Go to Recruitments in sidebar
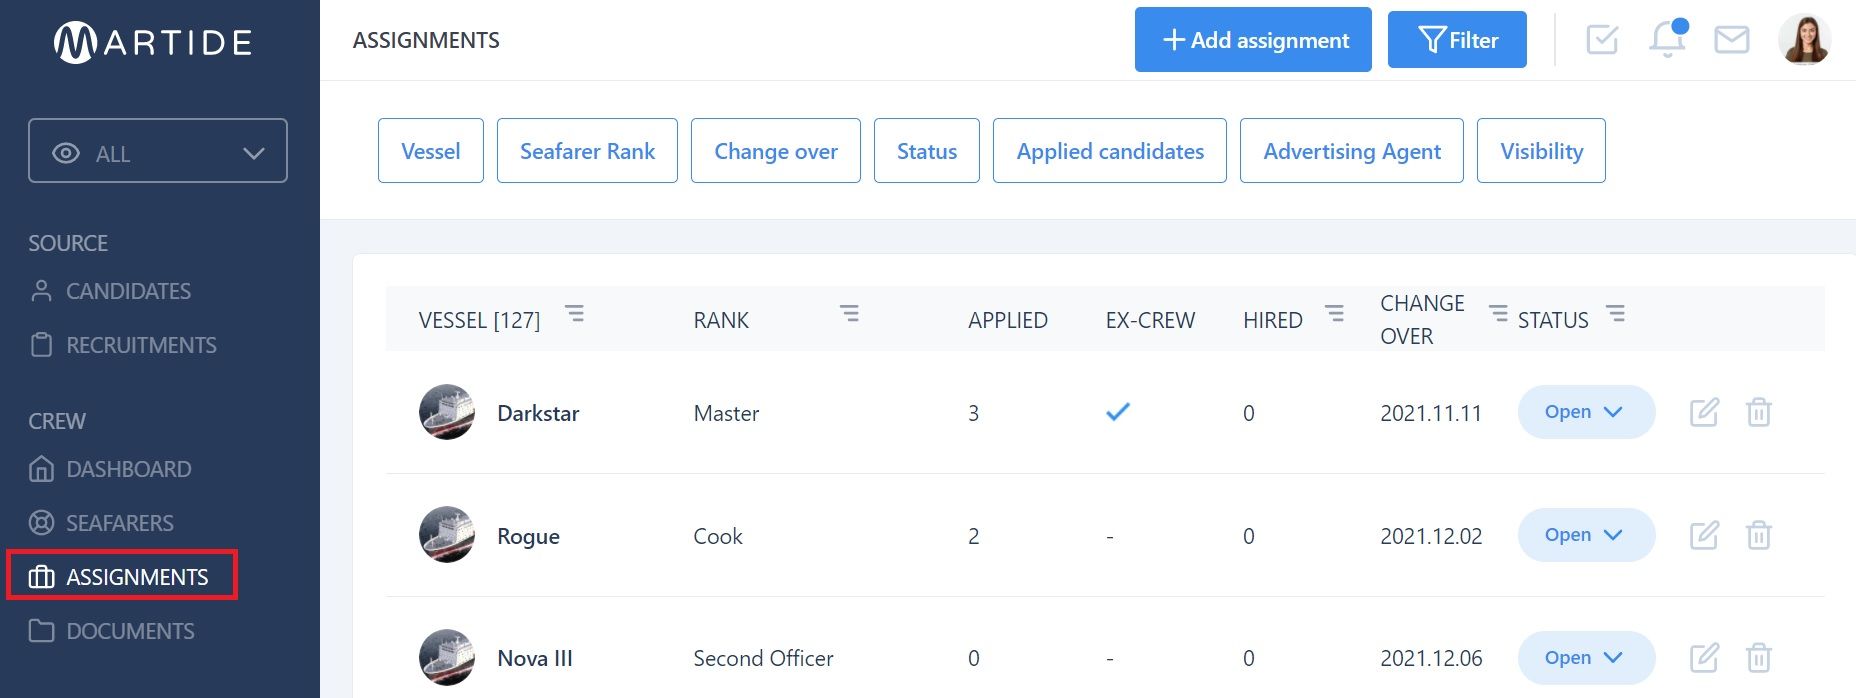This screenshot has height=698, width=1856. tap(123, 345)
